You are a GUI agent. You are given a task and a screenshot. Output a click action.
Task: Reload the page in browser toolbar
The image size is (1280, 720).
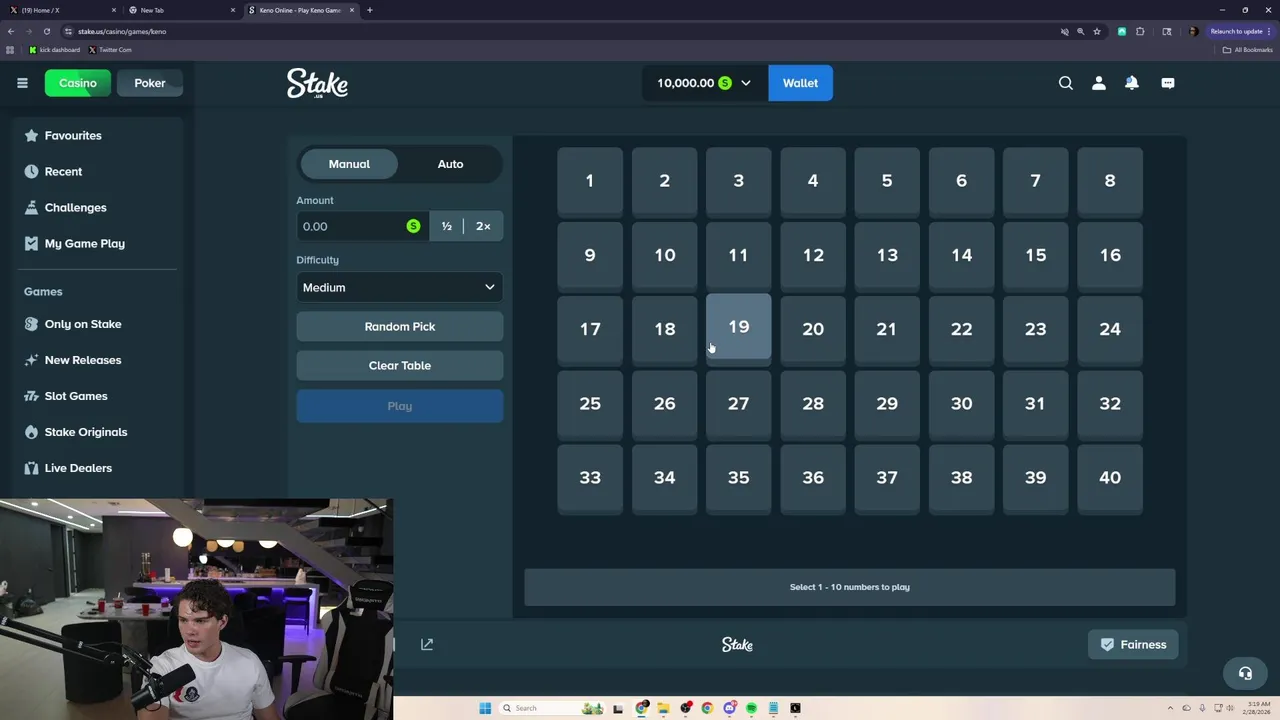pyautogui.click(x=46, y=31)
